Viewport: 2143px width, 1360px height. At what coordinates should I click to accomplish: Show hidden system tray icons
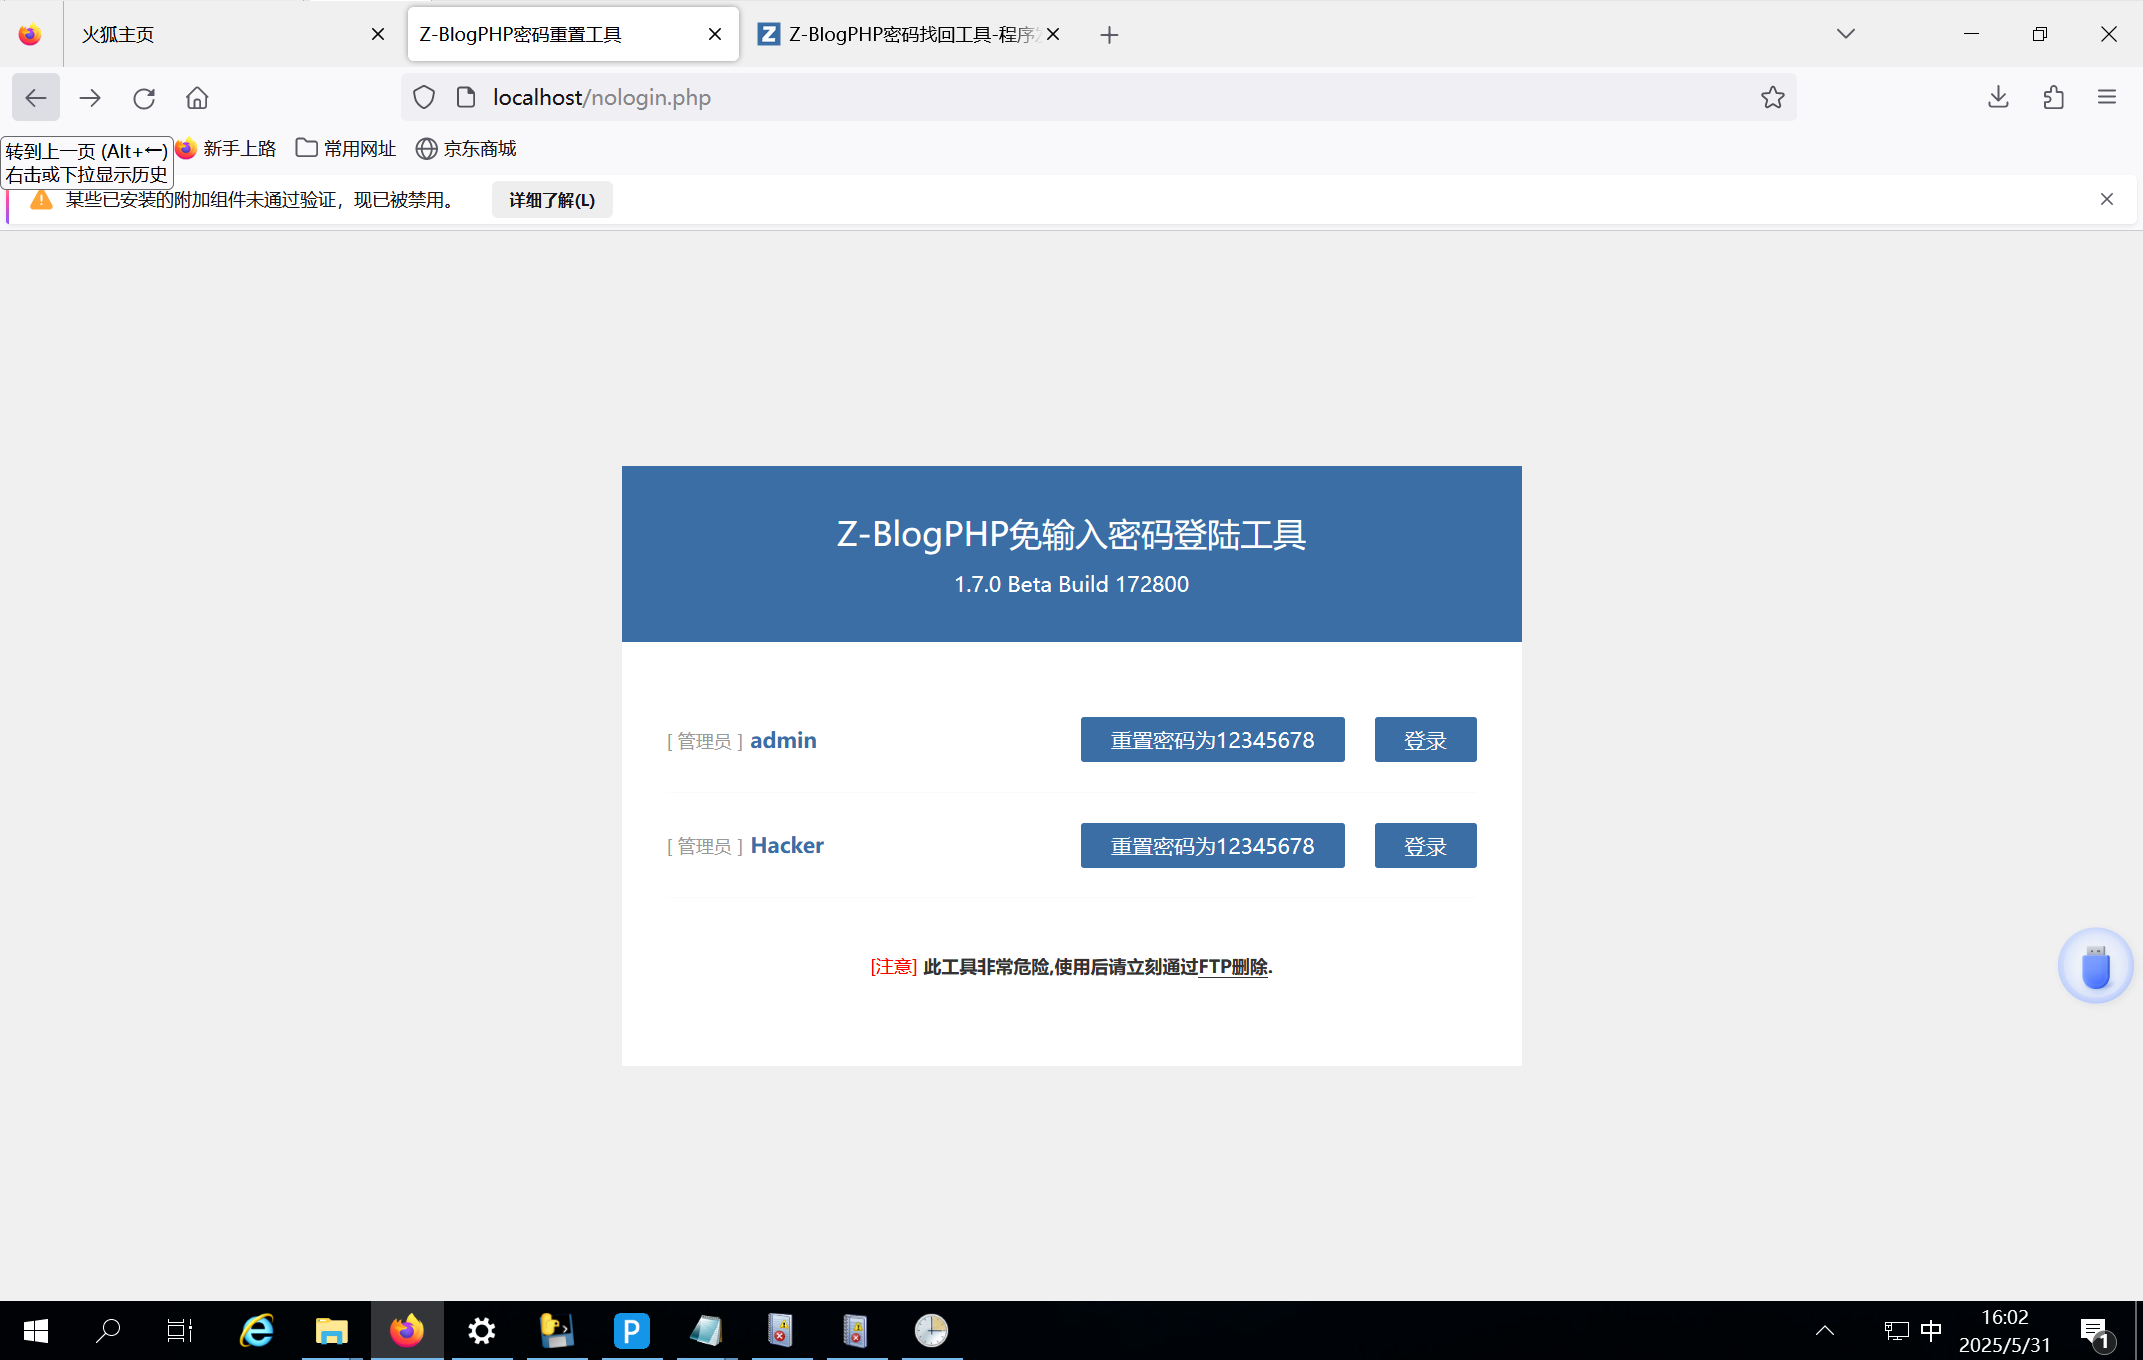point(1825,1330)
